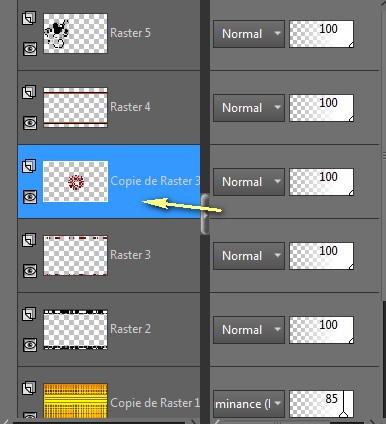Expand the Luminance blend mode dropdown
Viewport: 386px width, 424px height.
click(249, 404)
